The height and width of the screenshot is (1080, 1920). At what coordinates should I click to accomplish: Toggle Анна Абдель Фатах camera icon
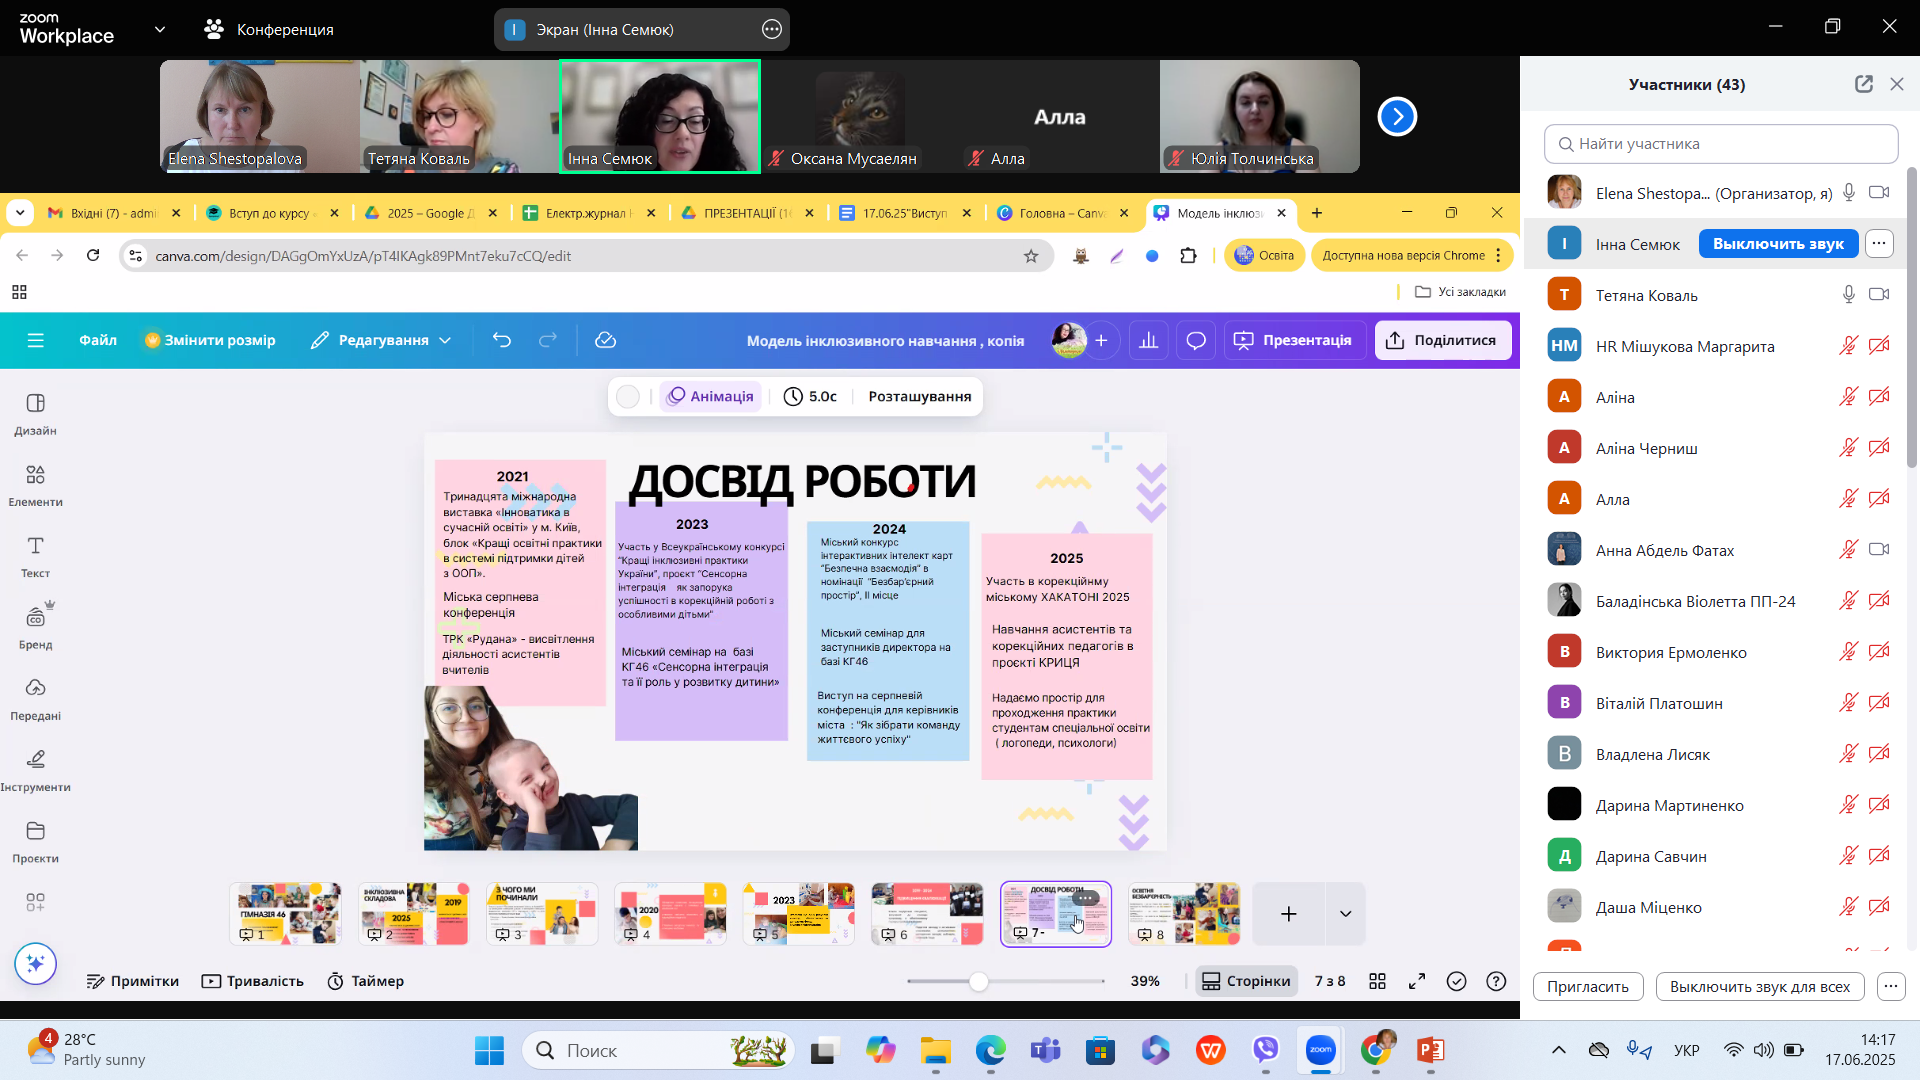(1879, 550)
